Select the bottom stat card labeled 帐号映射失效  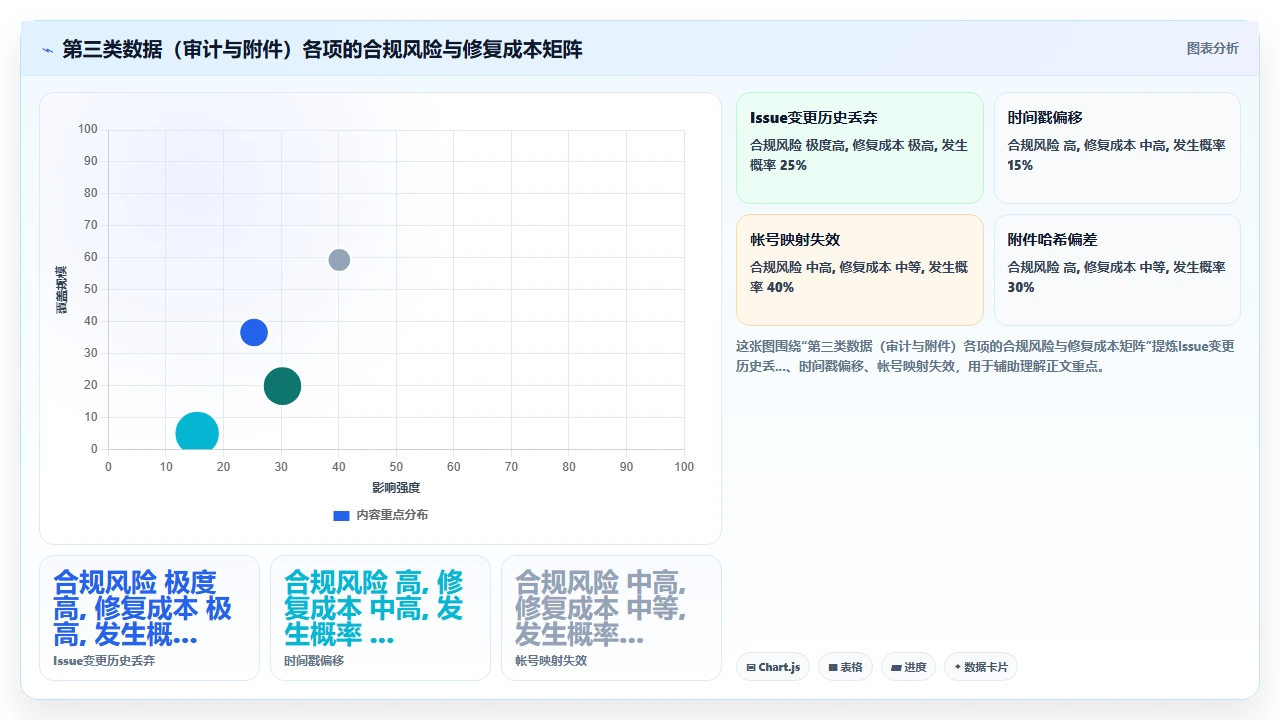point(611,618)
